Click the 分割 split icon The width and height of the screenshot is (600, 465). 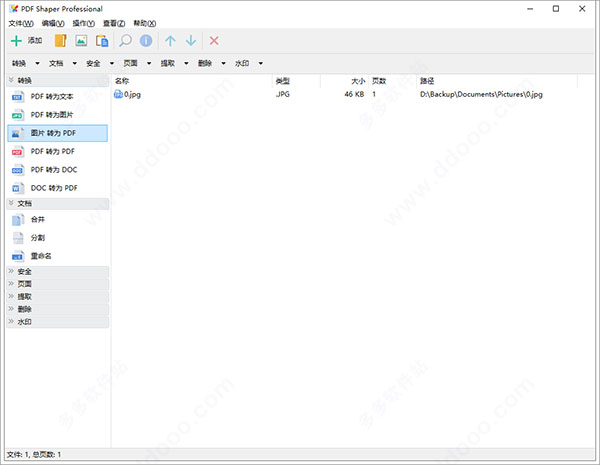pos(18,238)
